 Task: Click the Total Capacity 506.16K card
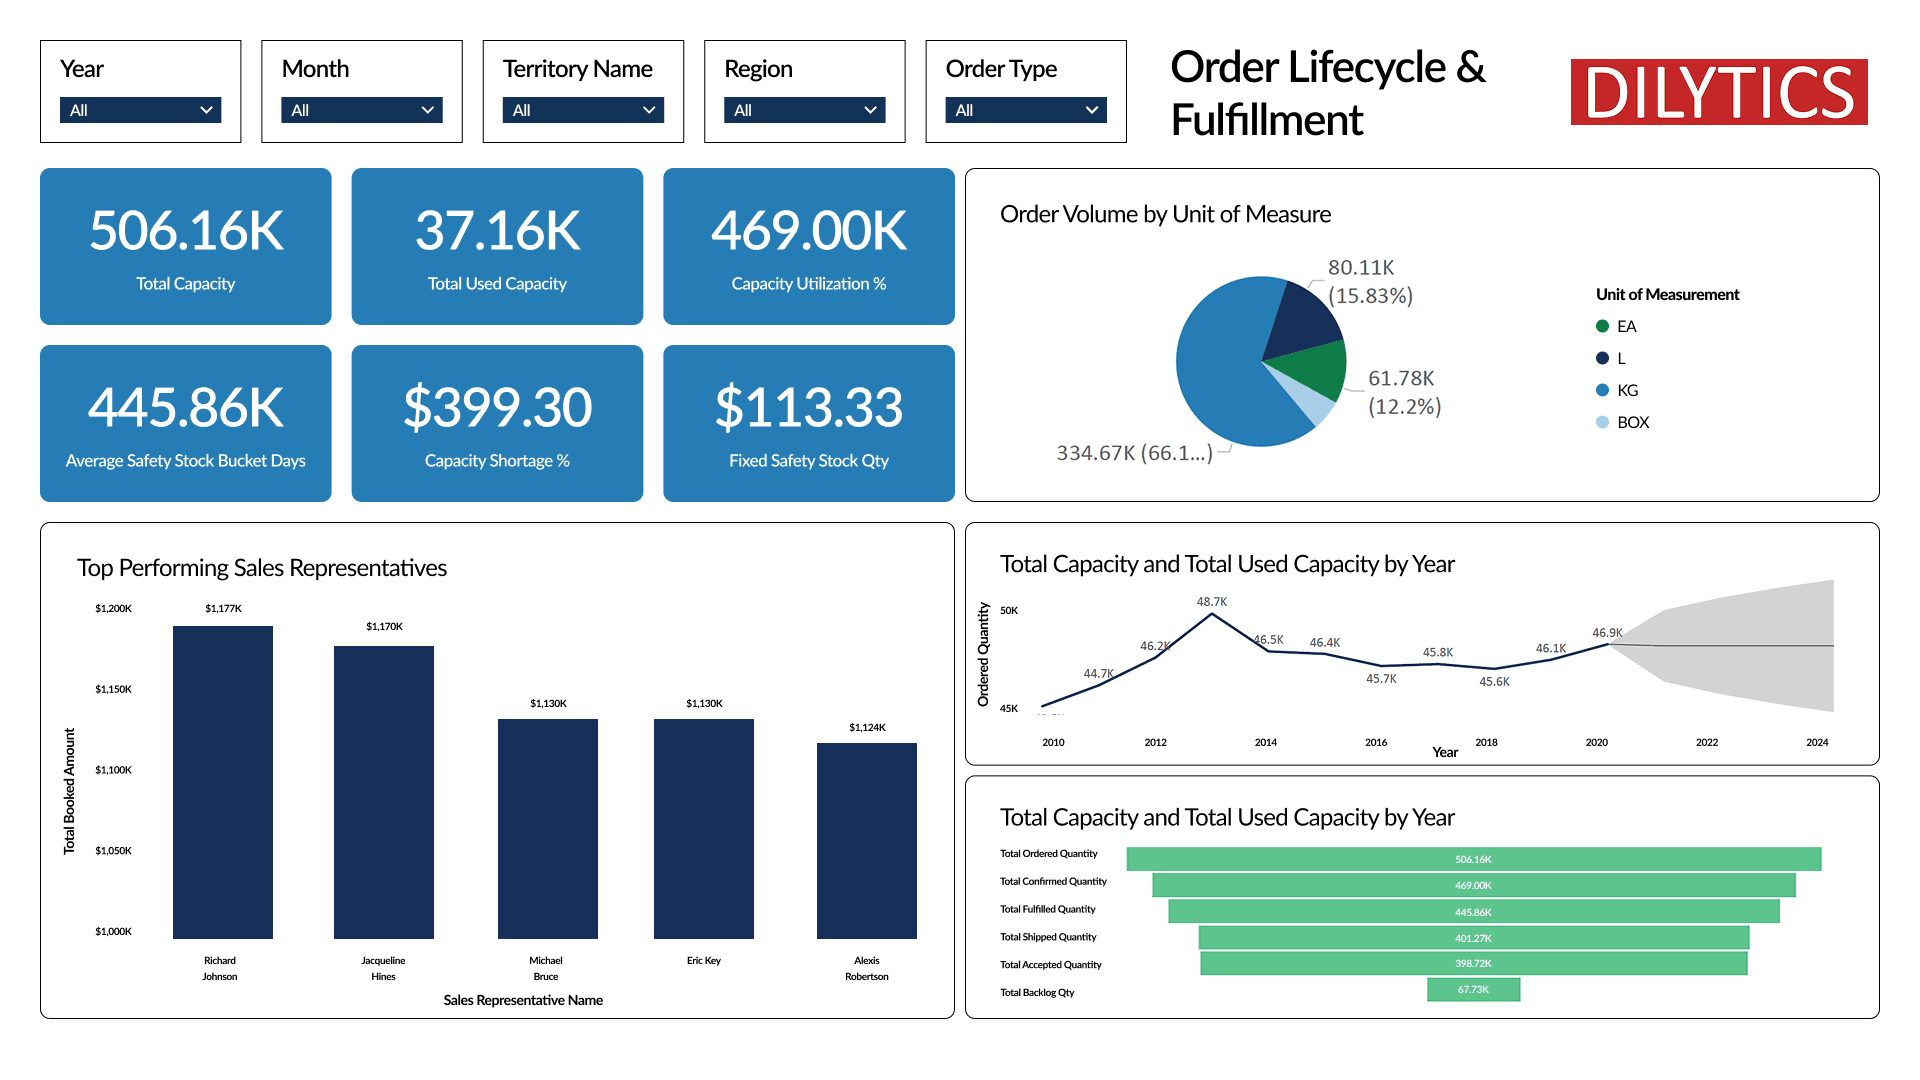[x=186, y=246]
